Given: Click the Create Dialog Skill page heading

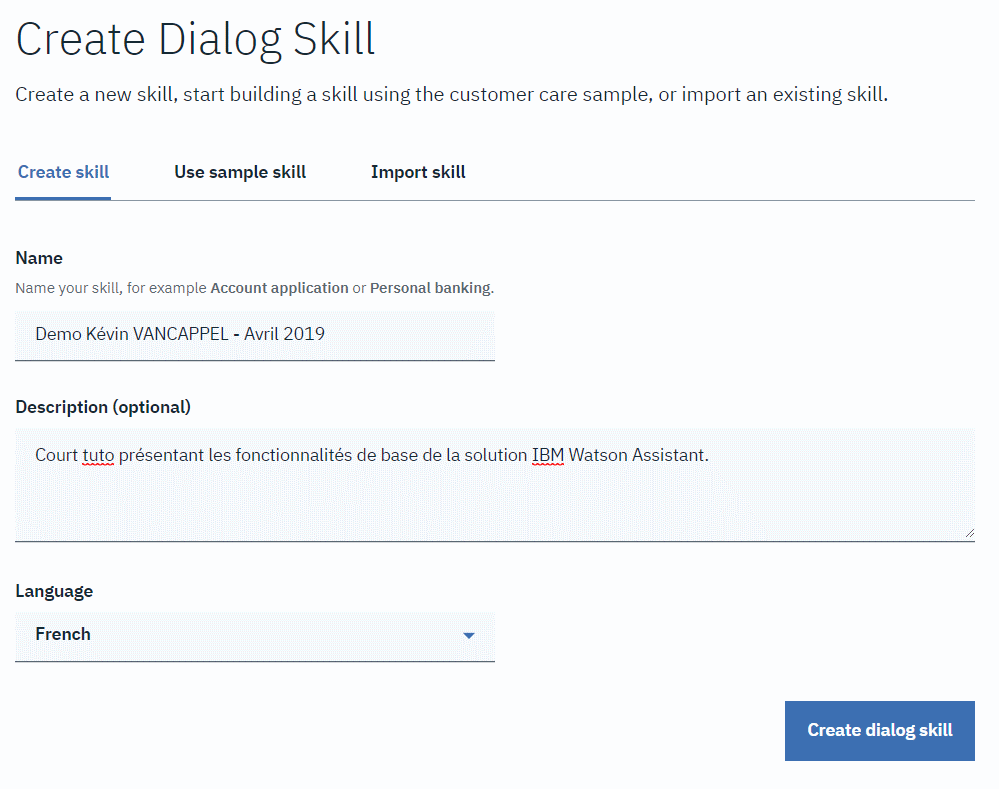Looking at the screenshot, I should pyautogui.click(x=195, y=40).
